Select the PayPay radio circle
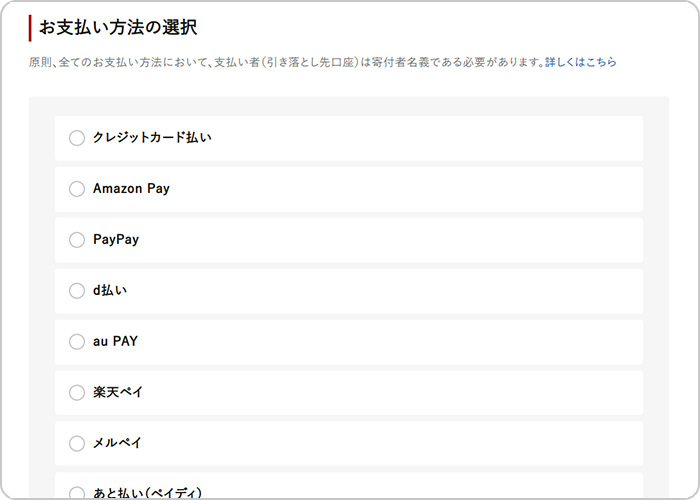Image resolution: width=700 pixels, height=500 pixels. [x=77, y=240]
